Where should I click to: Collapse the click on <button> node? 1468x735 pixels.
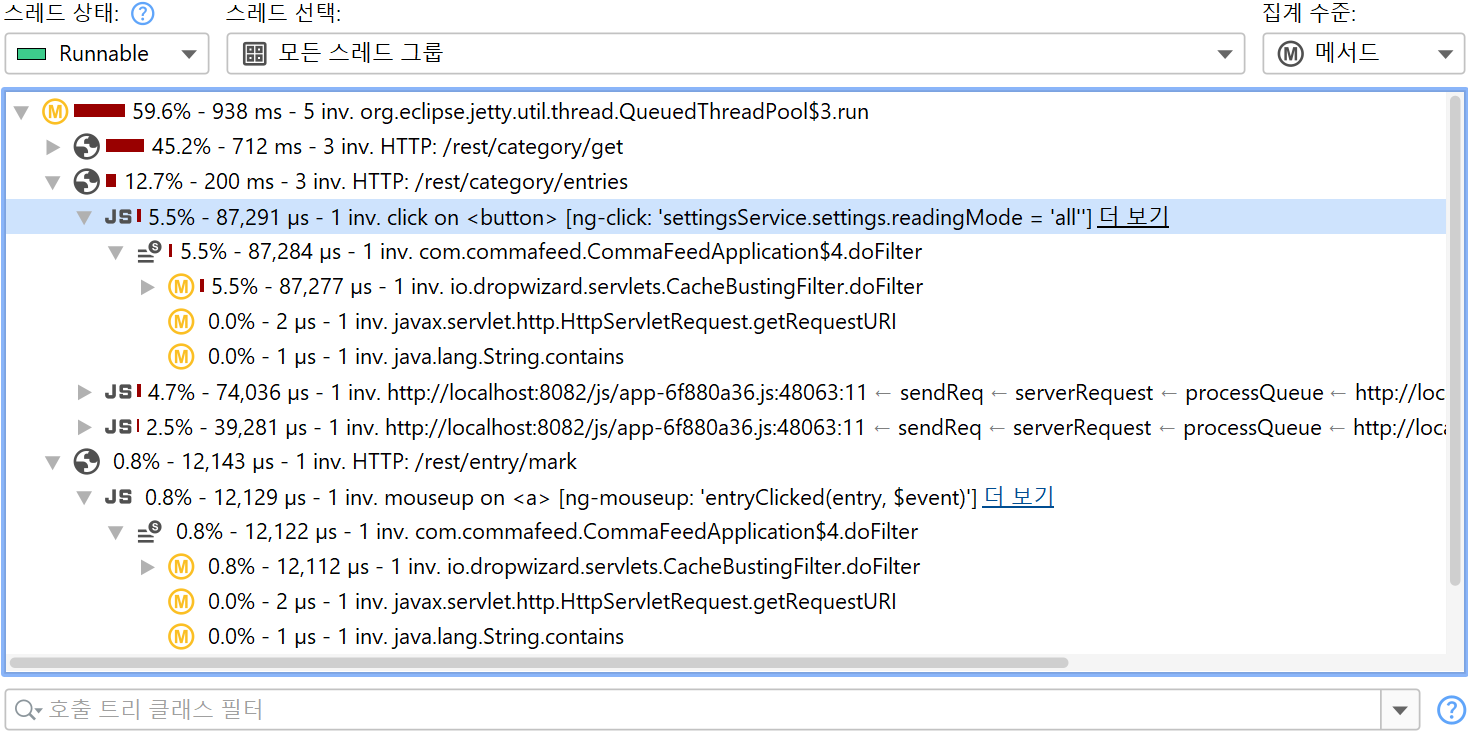(85, 217)
